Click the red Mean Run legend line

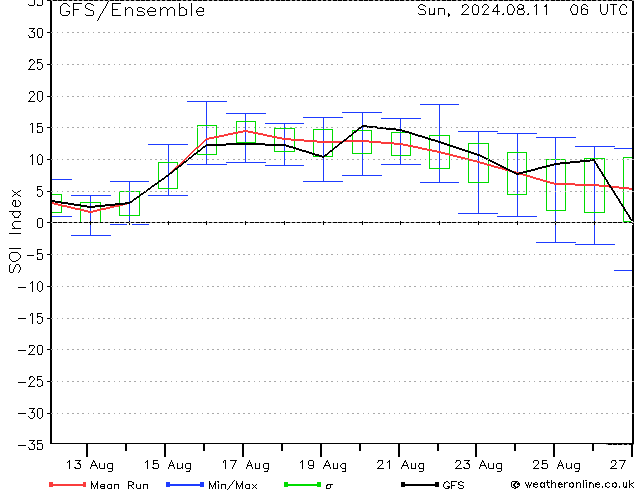click(x=68, y=484)
